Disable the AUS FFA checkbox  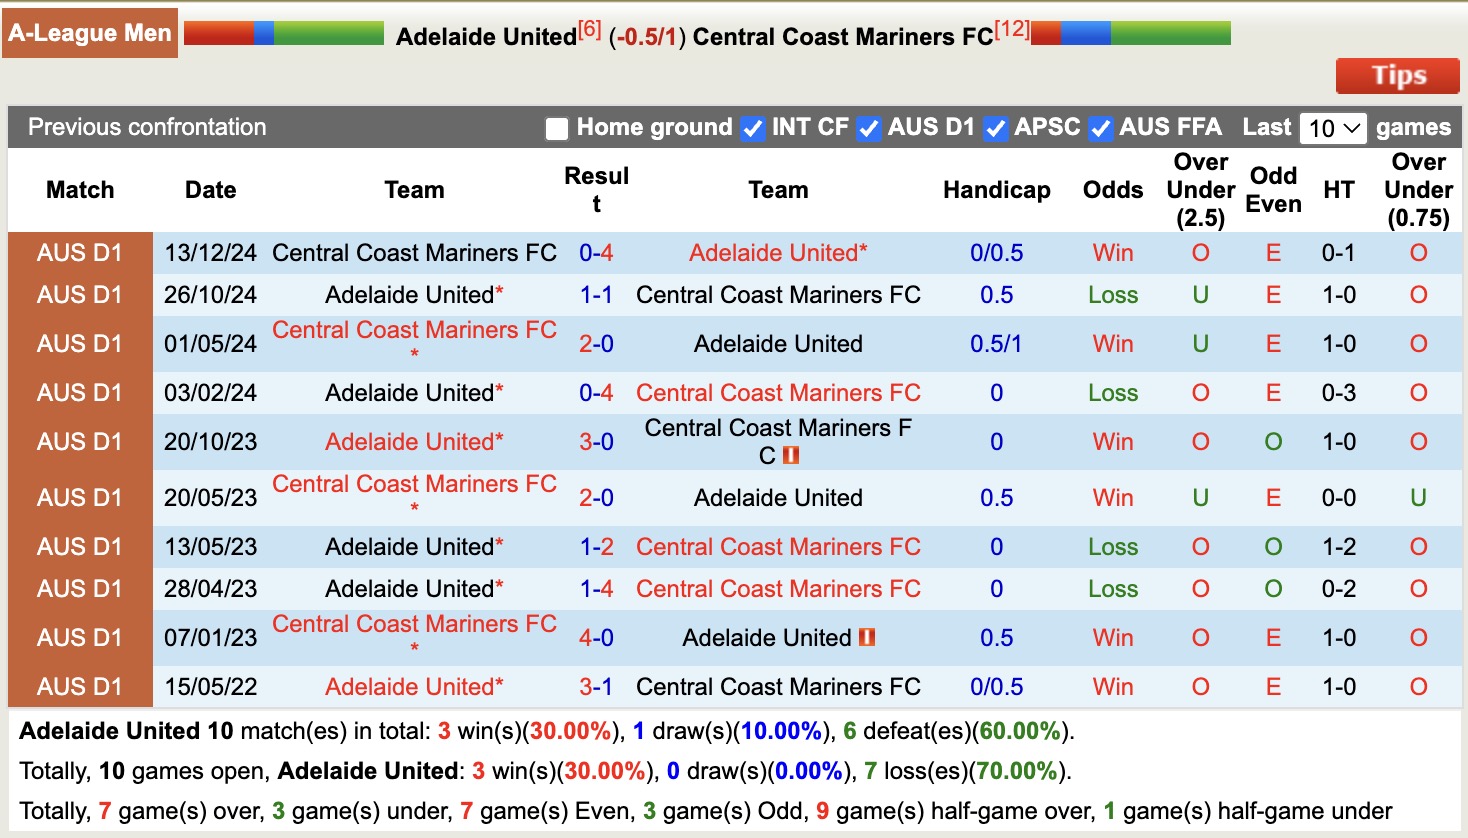1100,128
